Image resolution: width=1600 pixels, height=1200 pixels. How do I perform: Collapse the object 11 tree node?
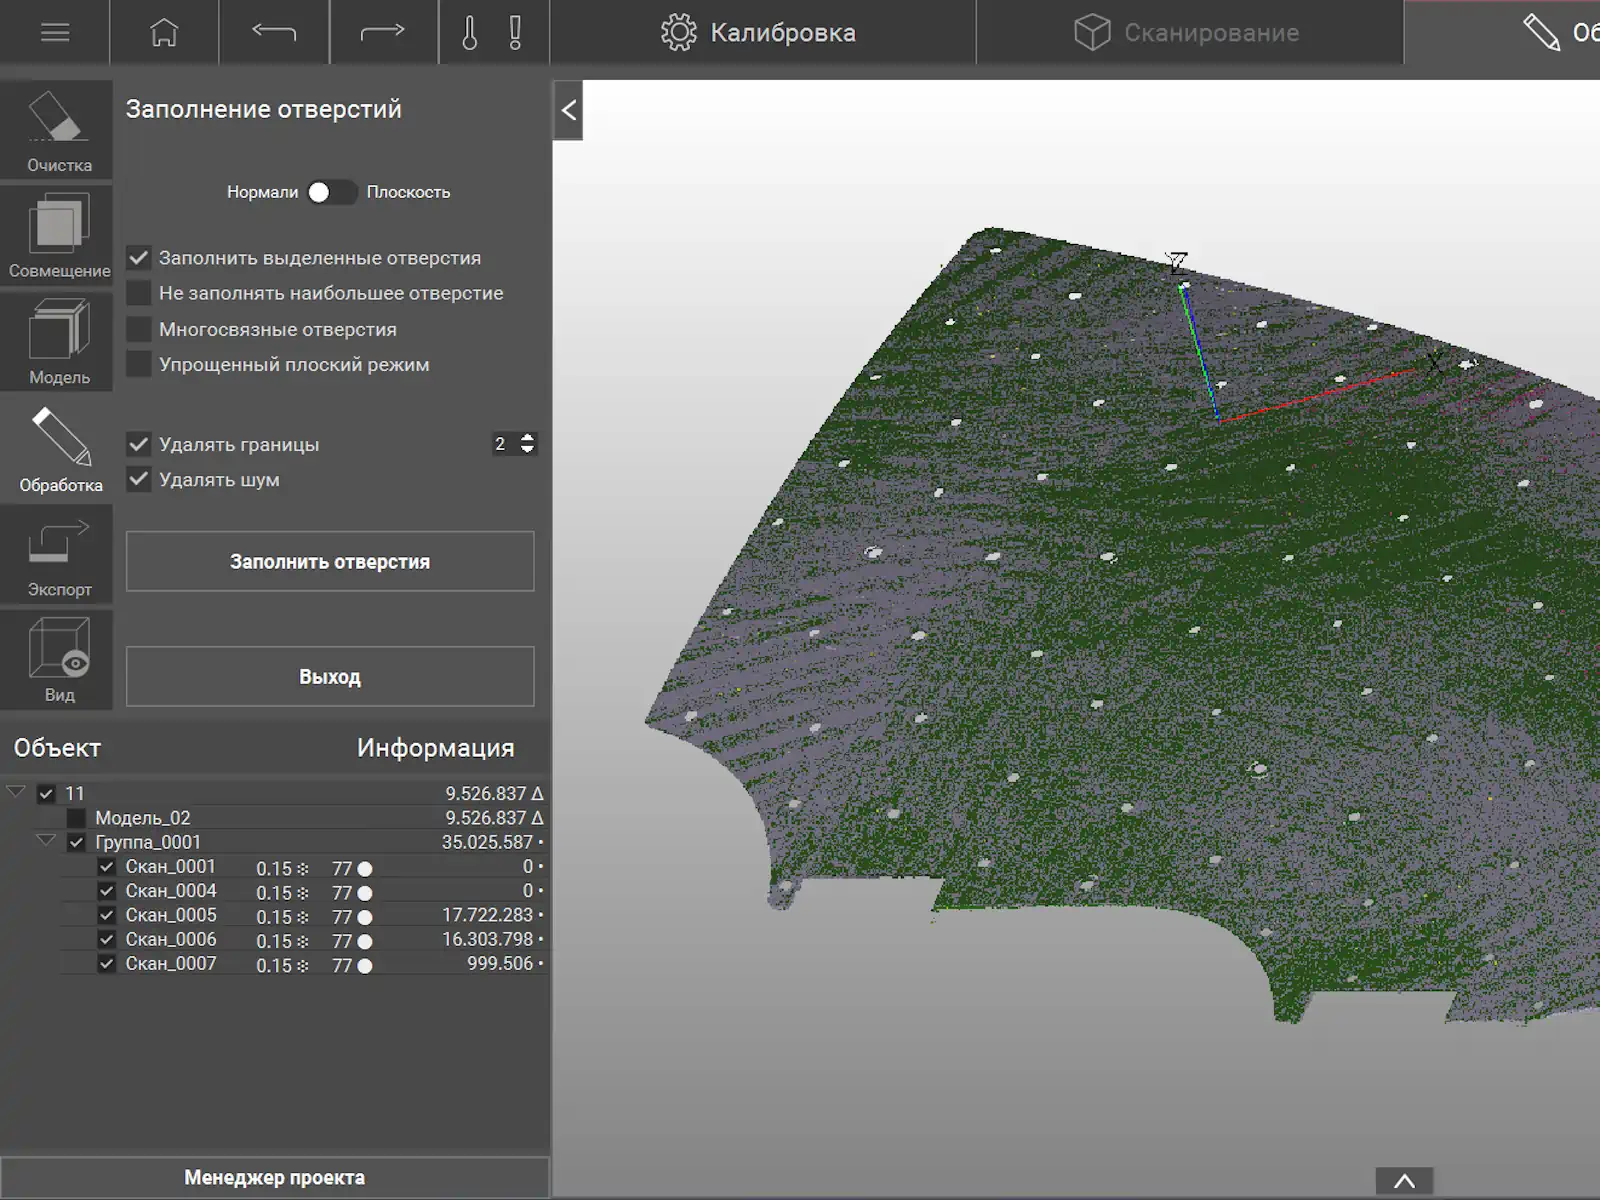pos(16,792)
